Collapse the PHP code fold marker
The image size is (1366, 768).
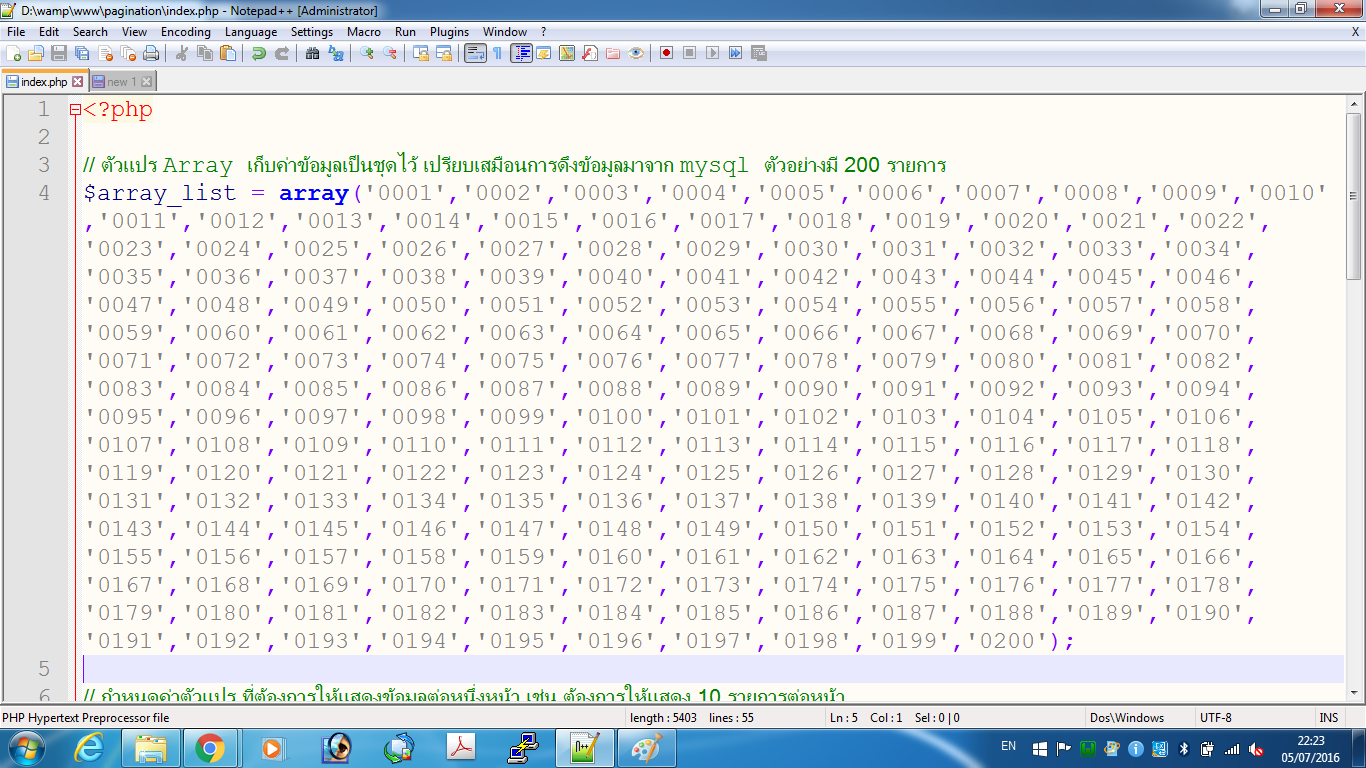(x=75, y=110)
